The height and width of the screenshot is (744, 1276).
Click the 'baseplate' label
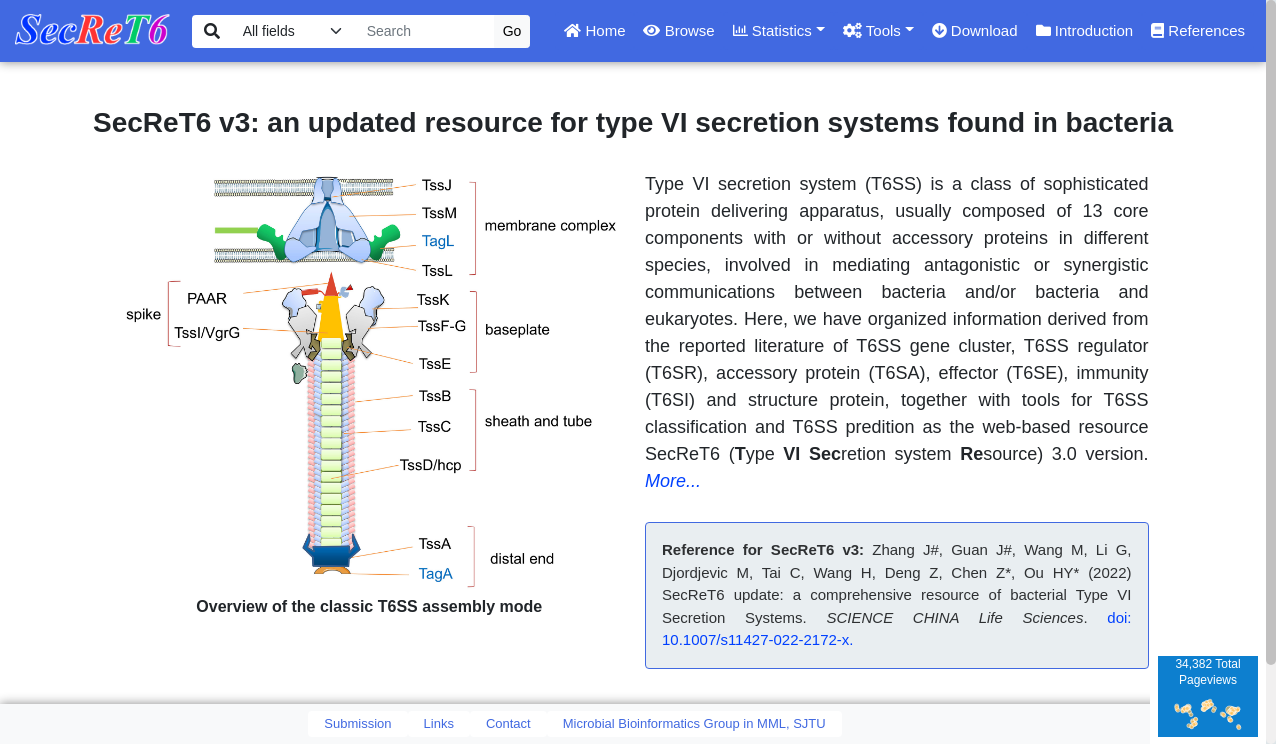click(x=517, y=330)
